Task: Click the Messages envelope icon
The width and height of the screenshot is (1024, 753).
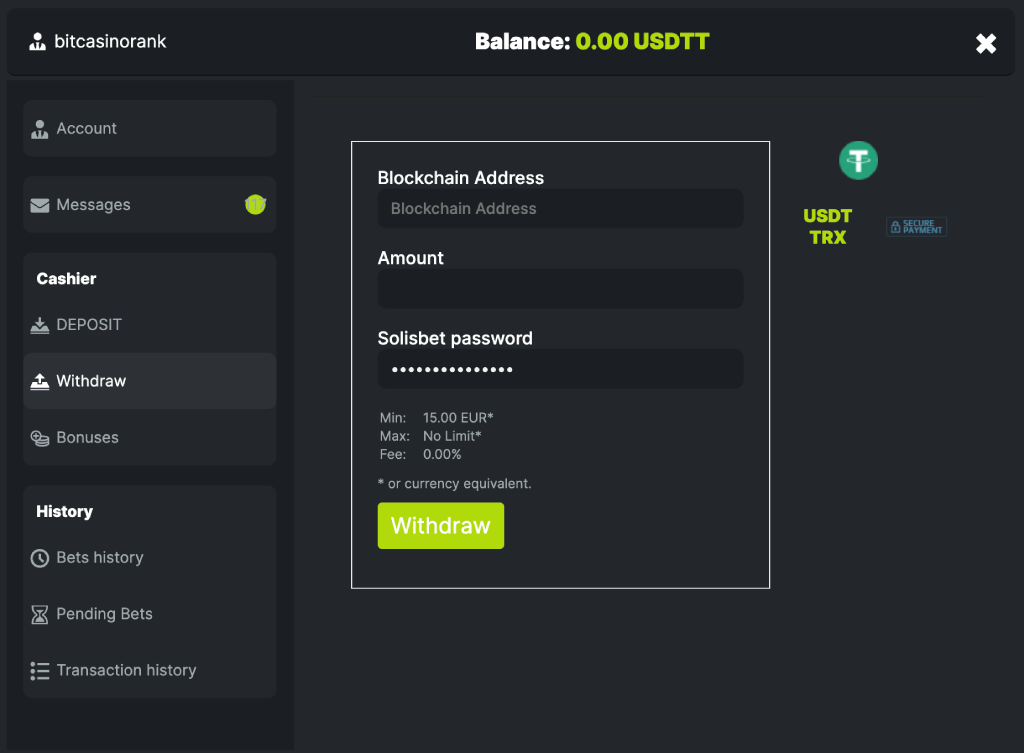Action: (40, 206)
